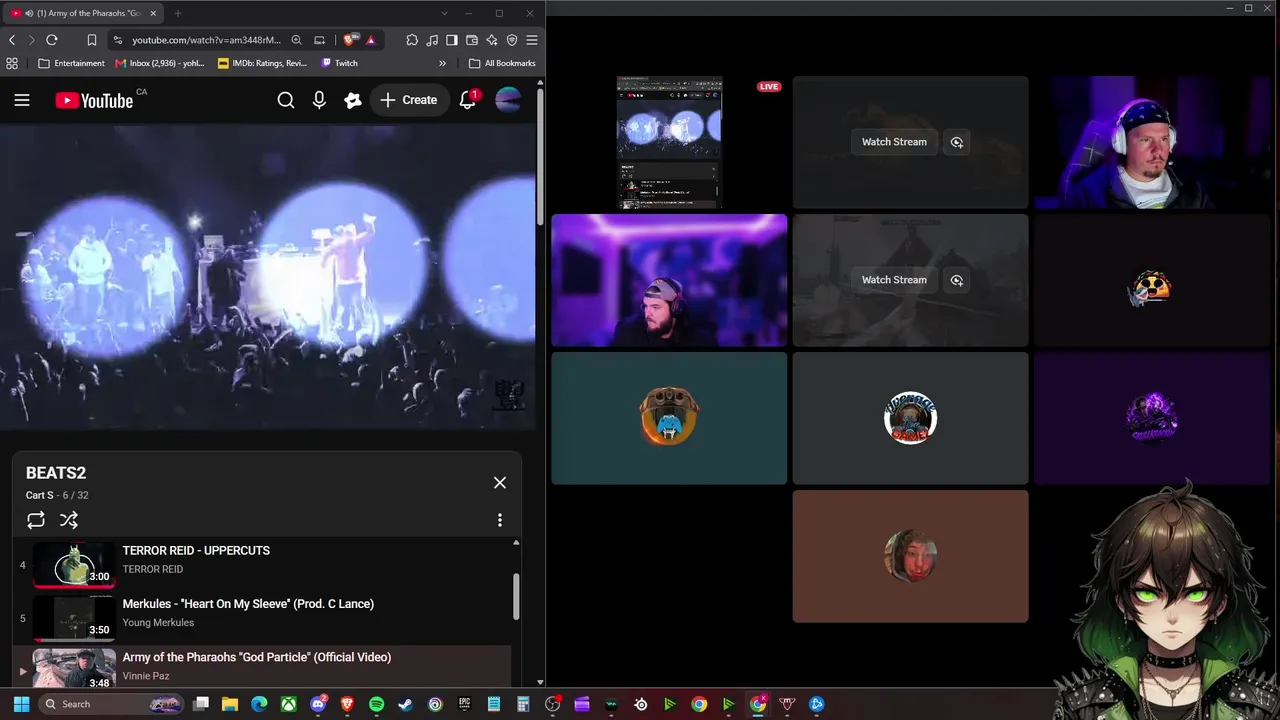Open the zoom magnifier in the address bar

point(296,40)
